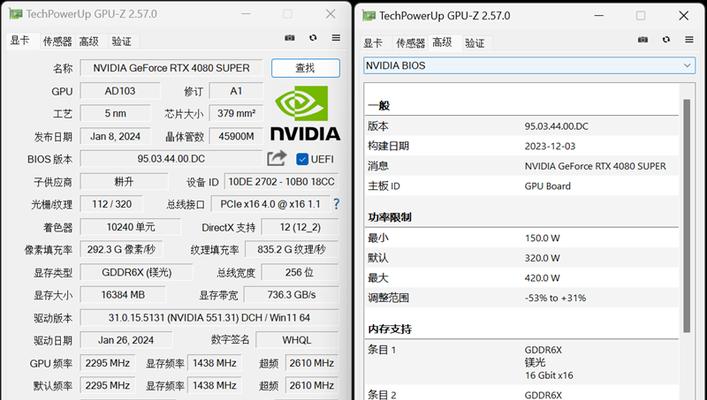Click the digital signature field WHQL
707x400 pixels.
click(x=297, y=340)
